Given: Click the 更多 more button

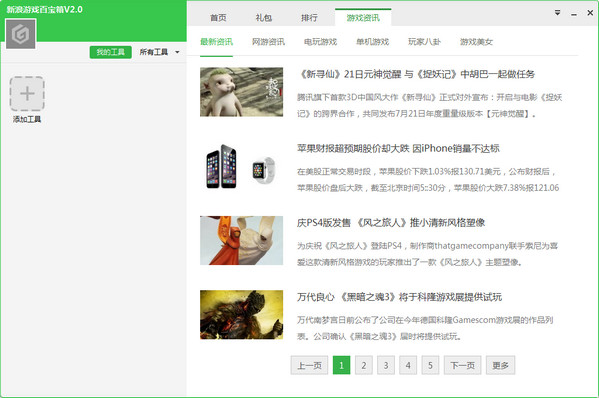Looking at the screenshot, I should 500,365.
